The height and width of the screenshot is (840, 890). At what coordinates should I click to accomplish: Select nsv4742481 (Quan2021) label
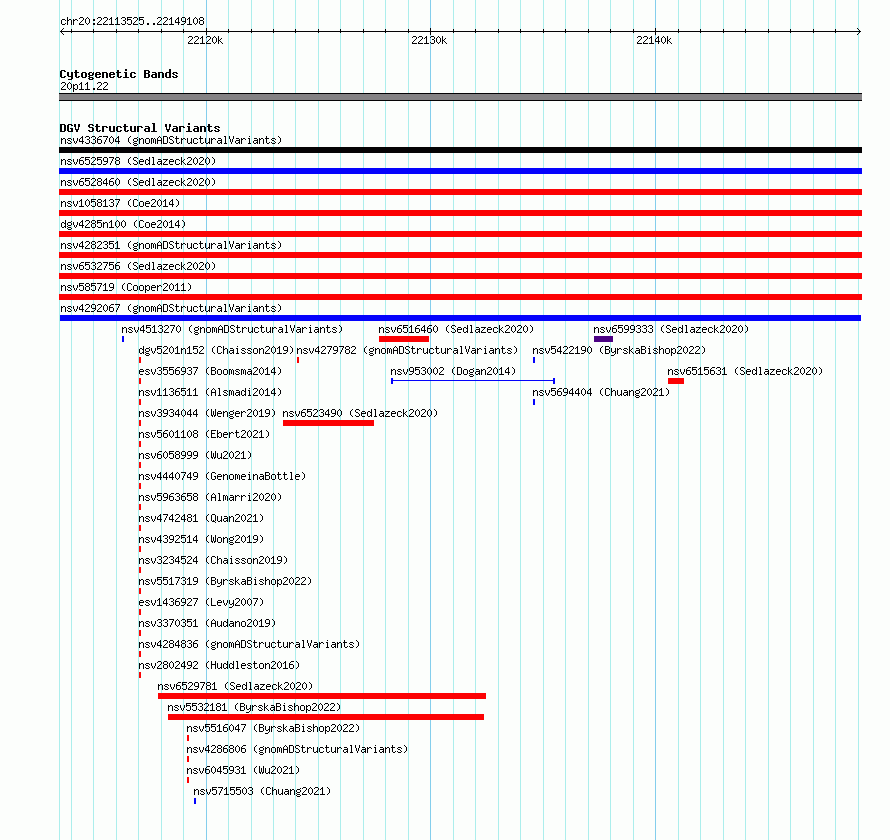click(201, 518)
